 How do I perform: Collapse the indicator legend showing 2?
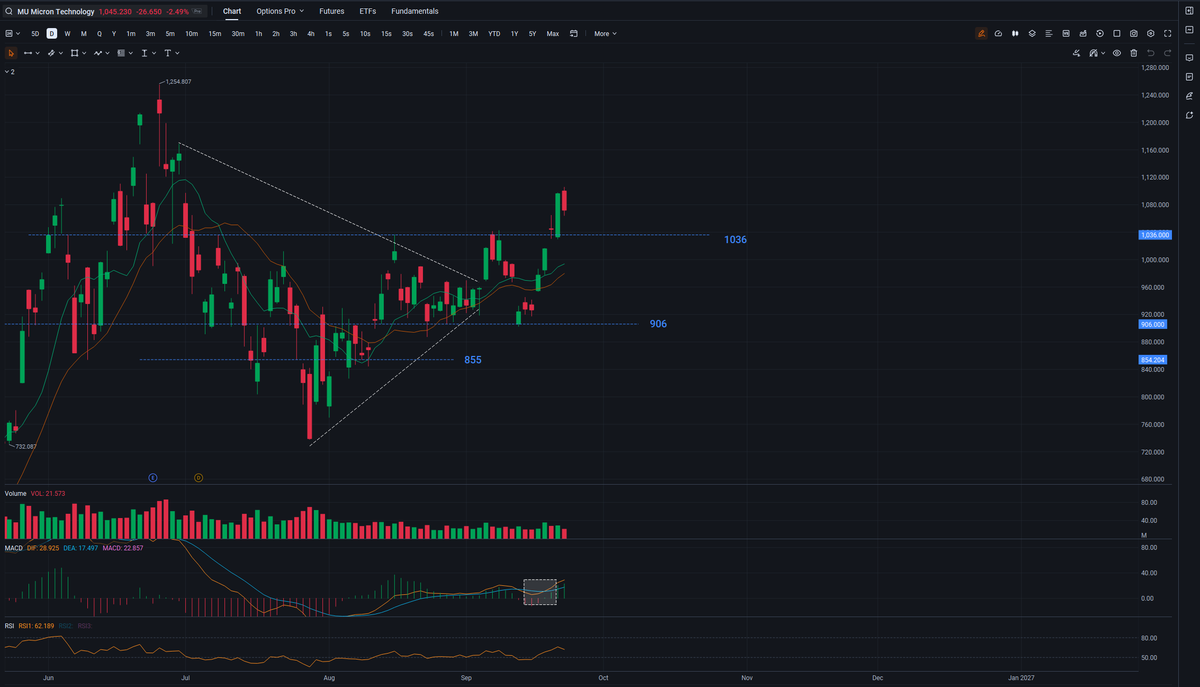click(x=9, y=72)
